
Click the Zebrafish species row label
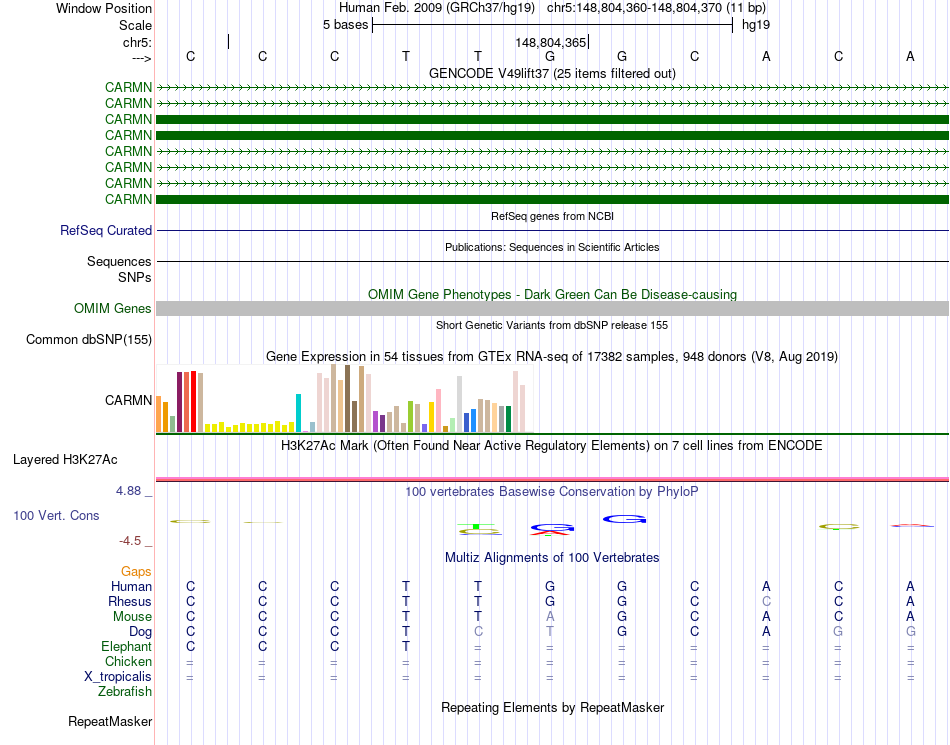125,691
